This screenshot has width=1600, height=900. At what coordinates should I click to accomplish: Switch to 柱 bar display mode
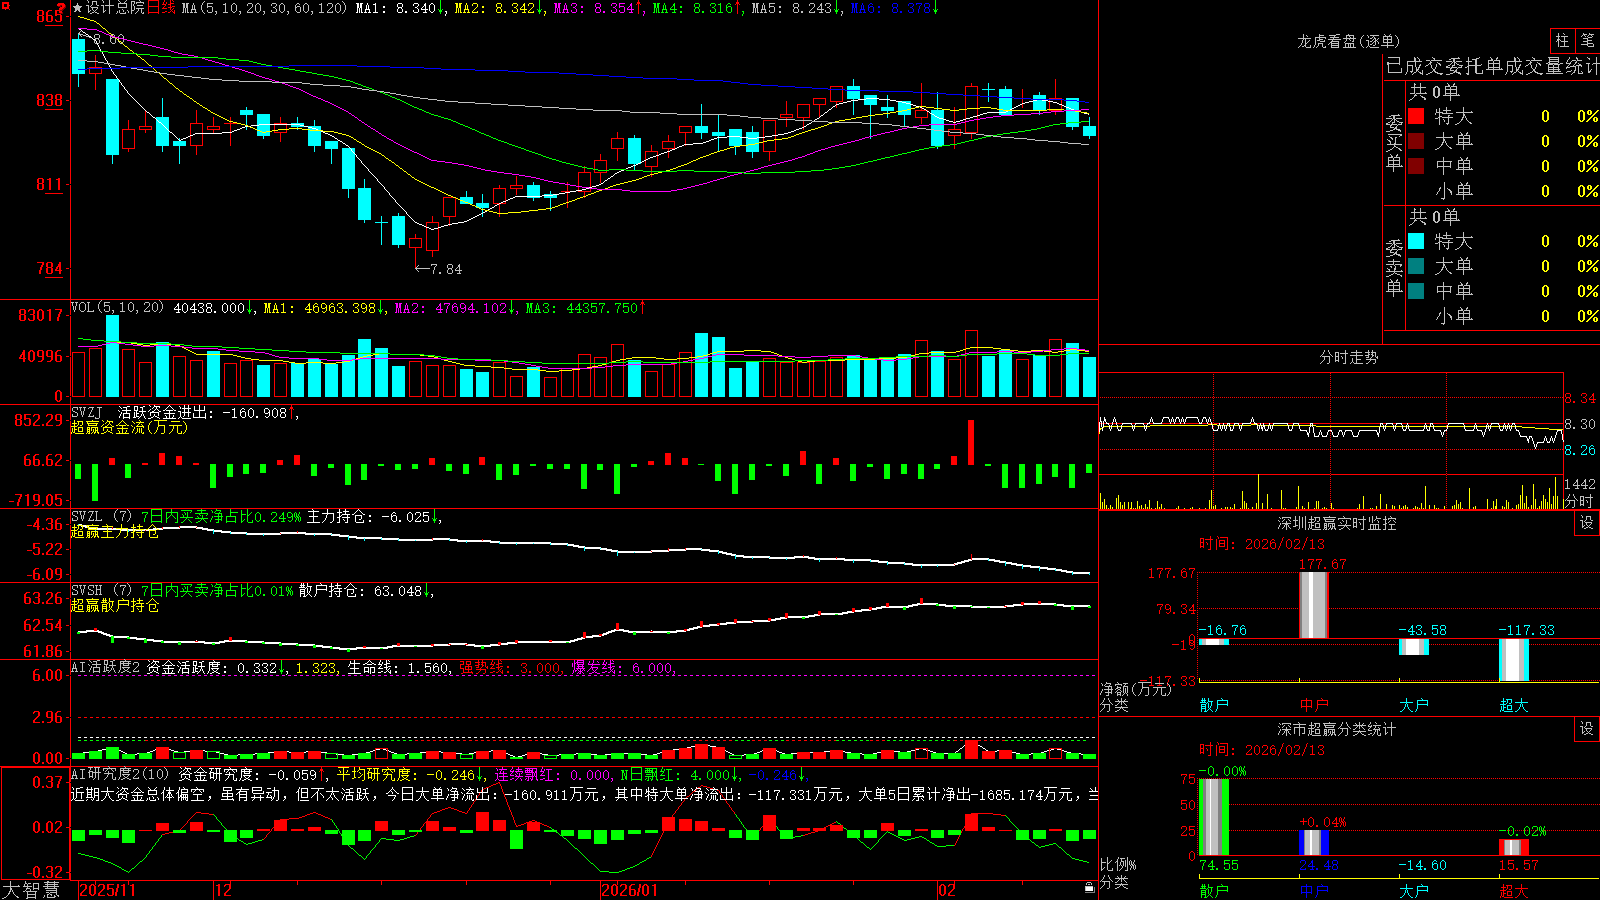click(x=1562, y=40)
